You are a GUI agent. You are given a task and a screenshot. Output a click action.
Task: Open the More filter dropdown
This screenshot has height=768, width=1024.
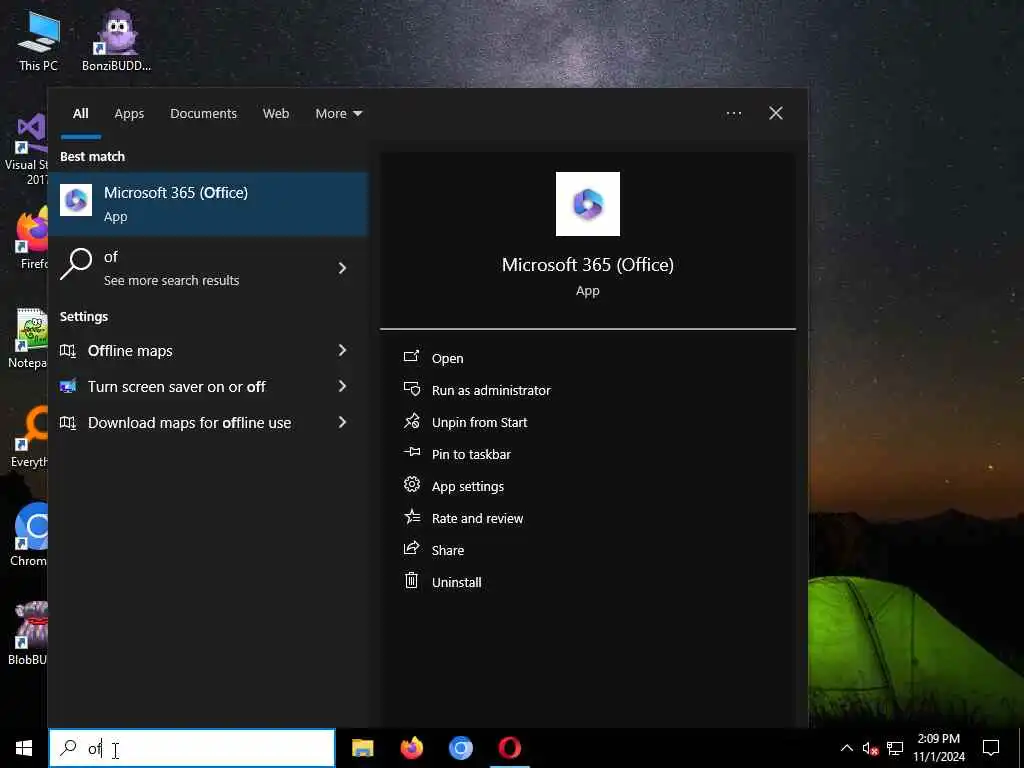(338, 114)
